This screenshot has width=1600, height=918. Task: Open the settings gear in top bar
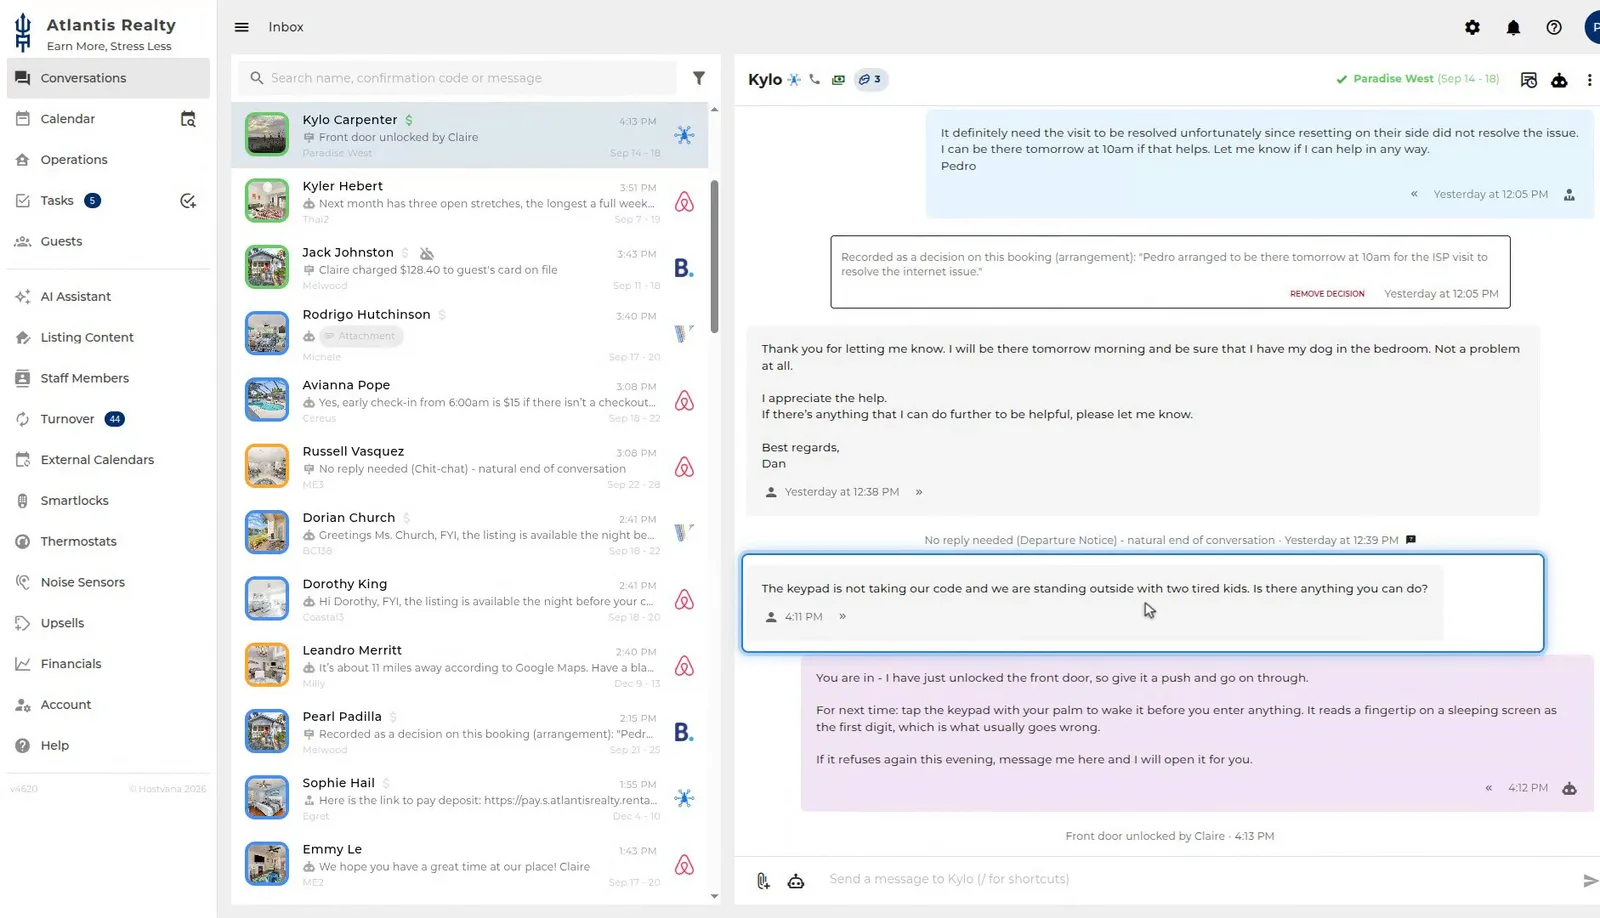coord(1472,27)
